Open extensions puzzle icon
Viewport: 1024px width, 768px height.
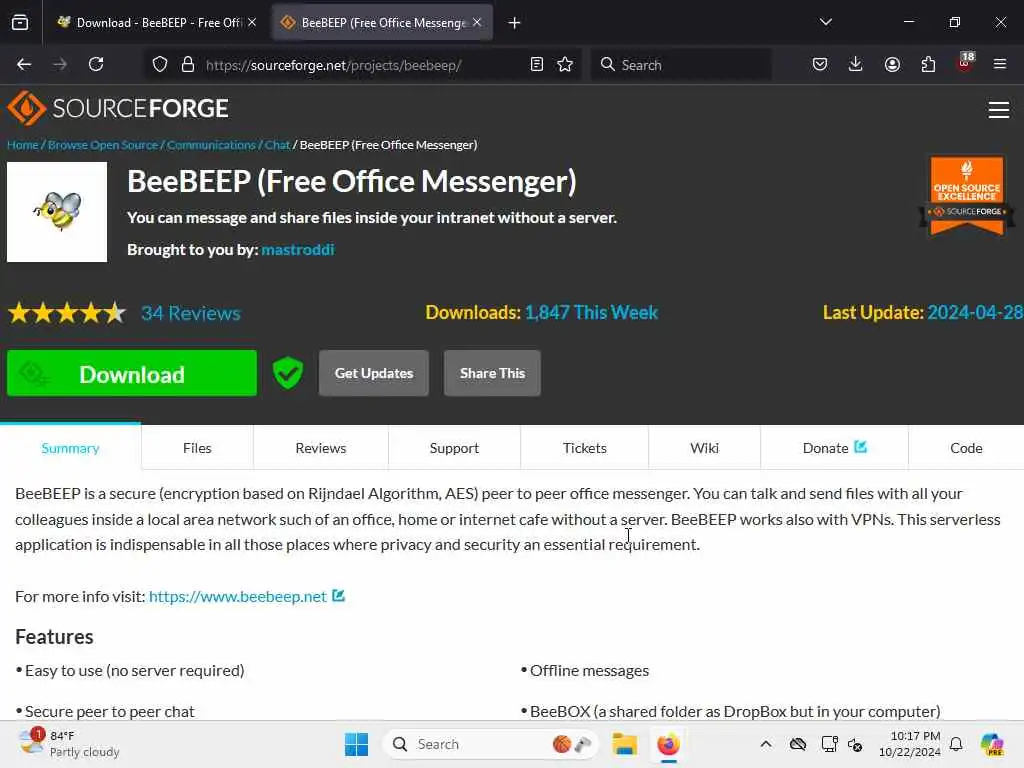[928, 64]
